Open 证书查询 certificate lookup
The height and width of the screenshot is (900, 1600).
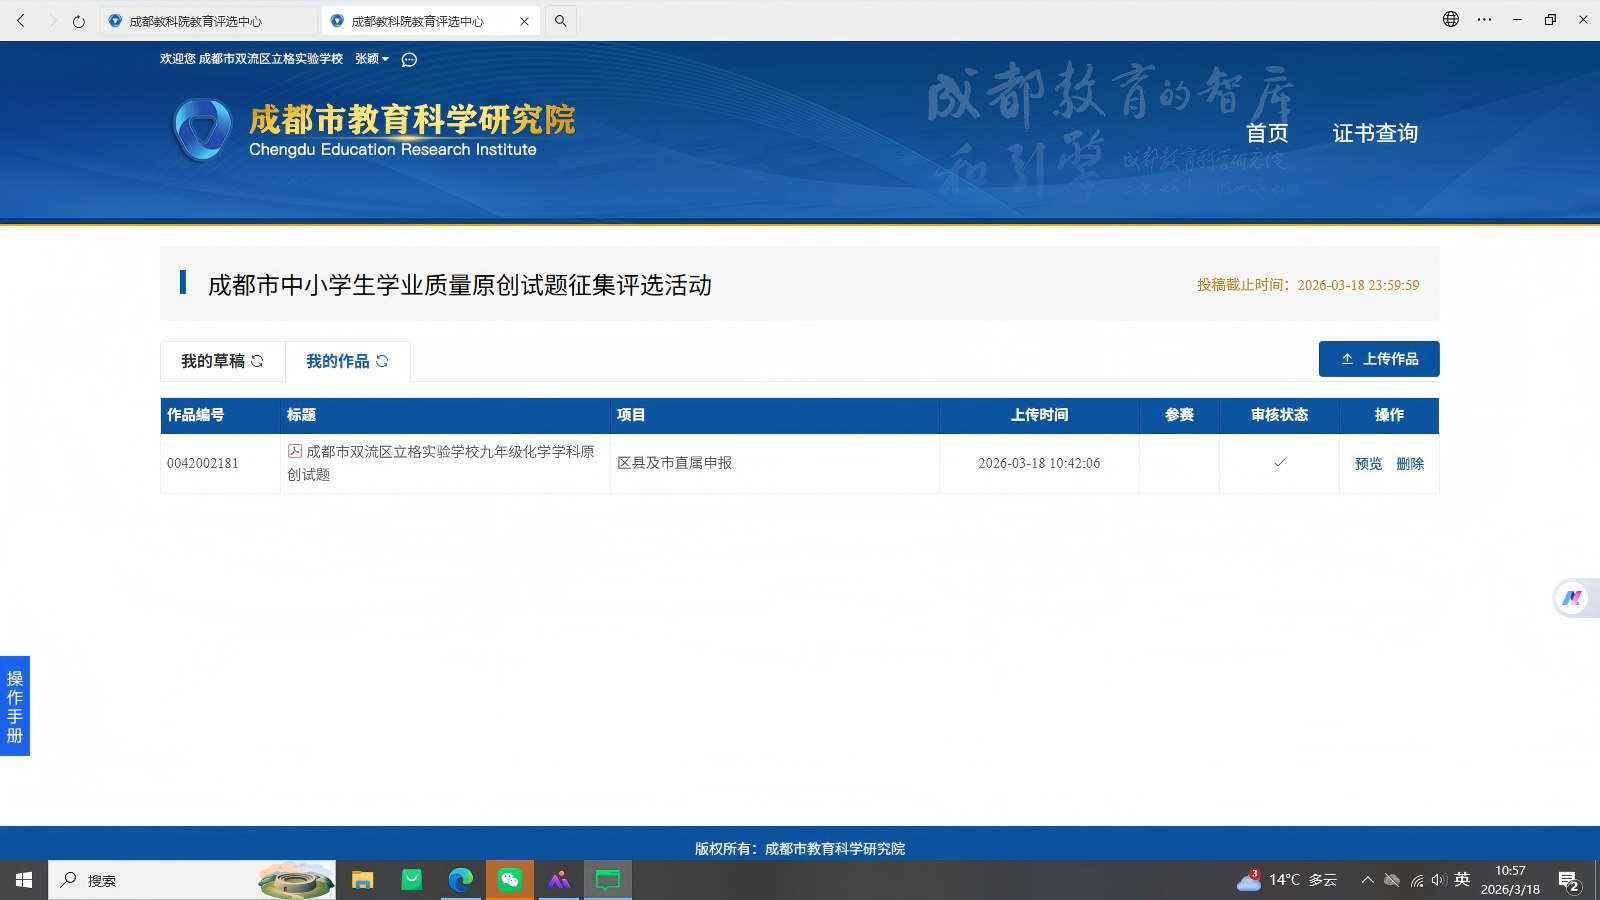(1374, 133)
